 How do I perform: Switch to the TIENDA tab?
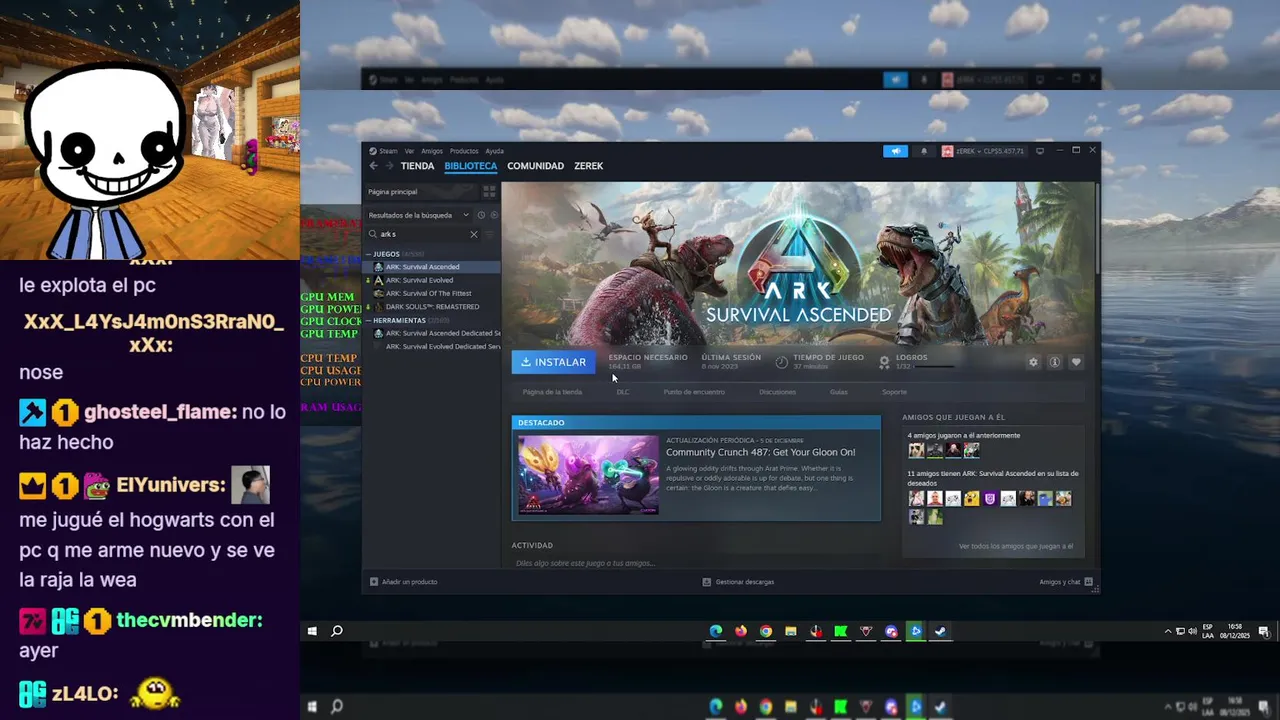pos(417,166)
